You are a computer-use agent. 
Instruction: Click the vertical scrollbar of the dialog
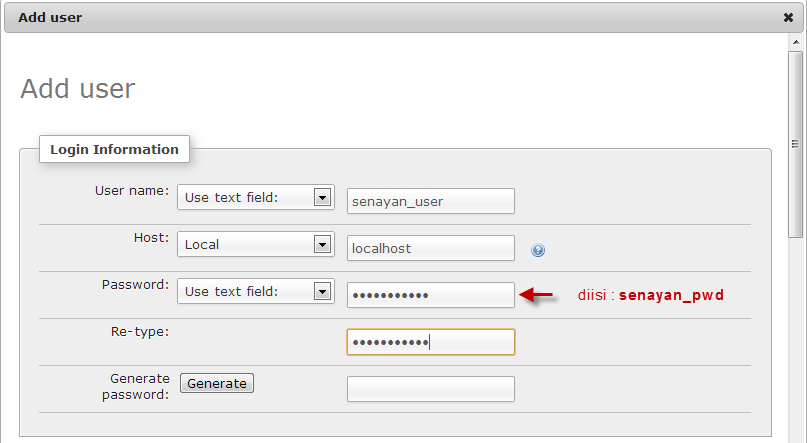pos(796,150)
